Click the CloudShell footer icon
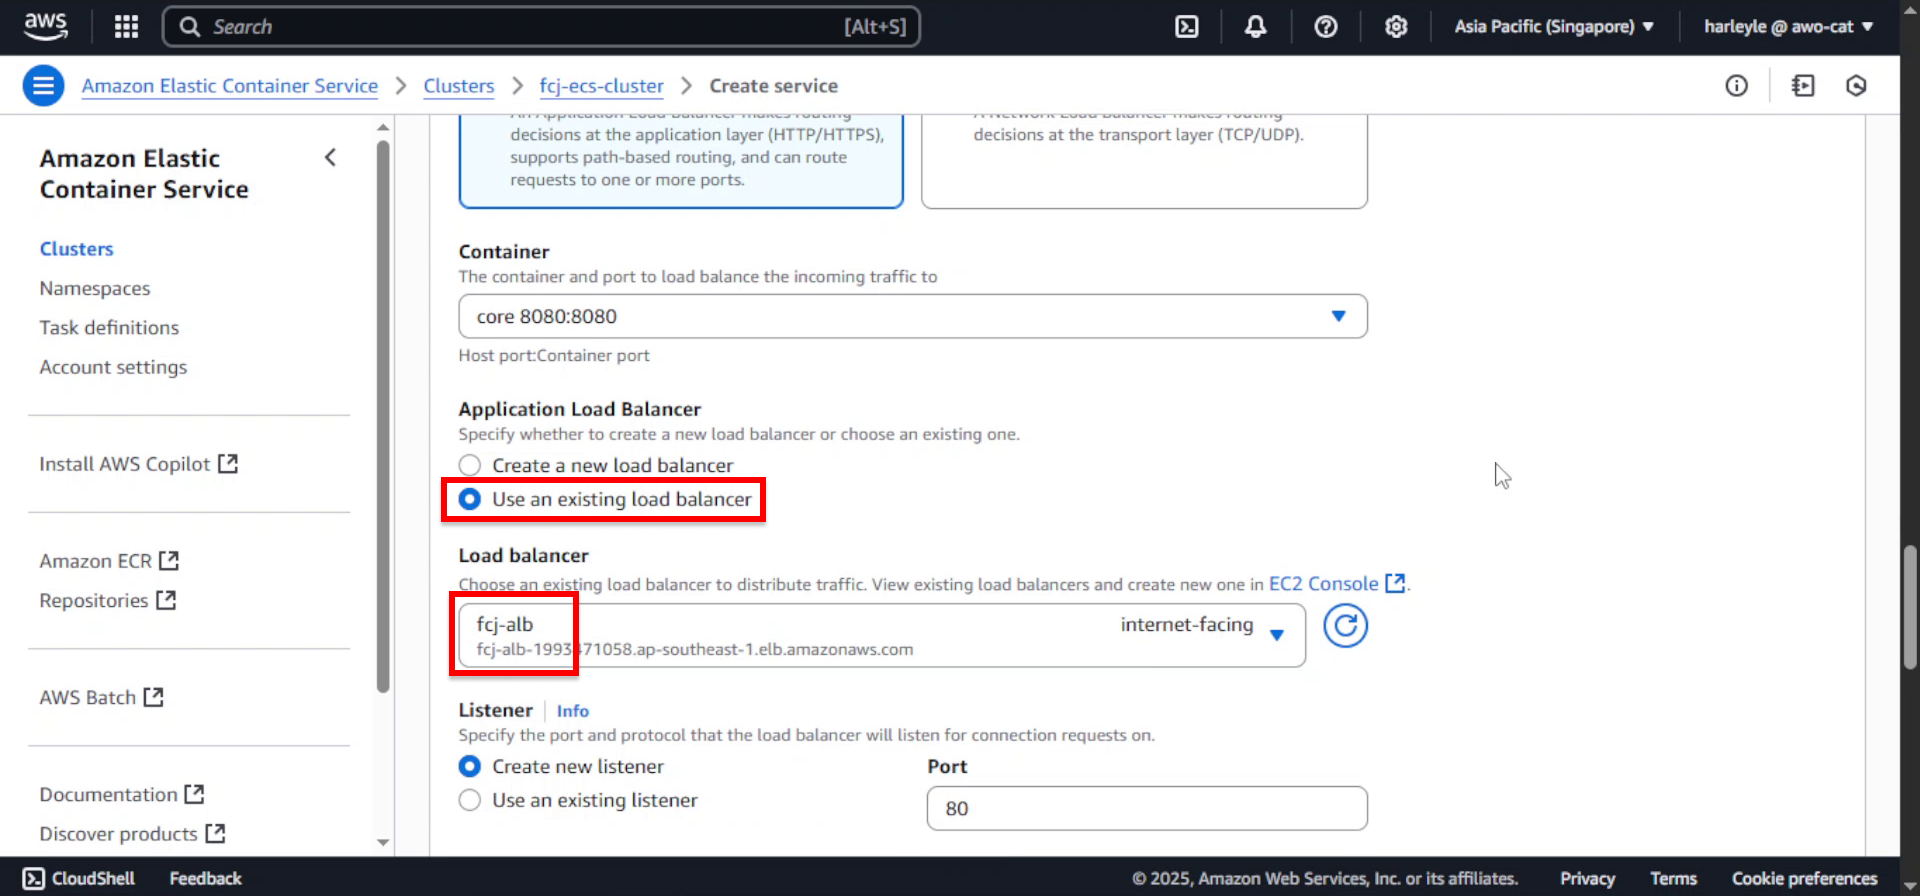The height and width of the screenshot is (896, 1920). tap(34, 878)
